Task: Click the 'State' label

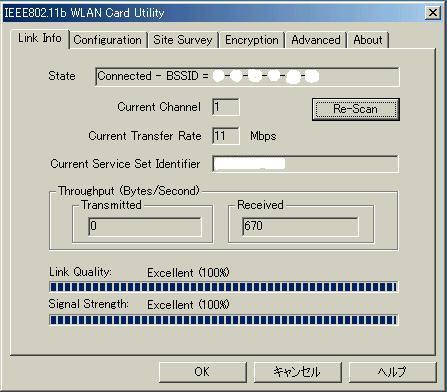Action: 62,76
